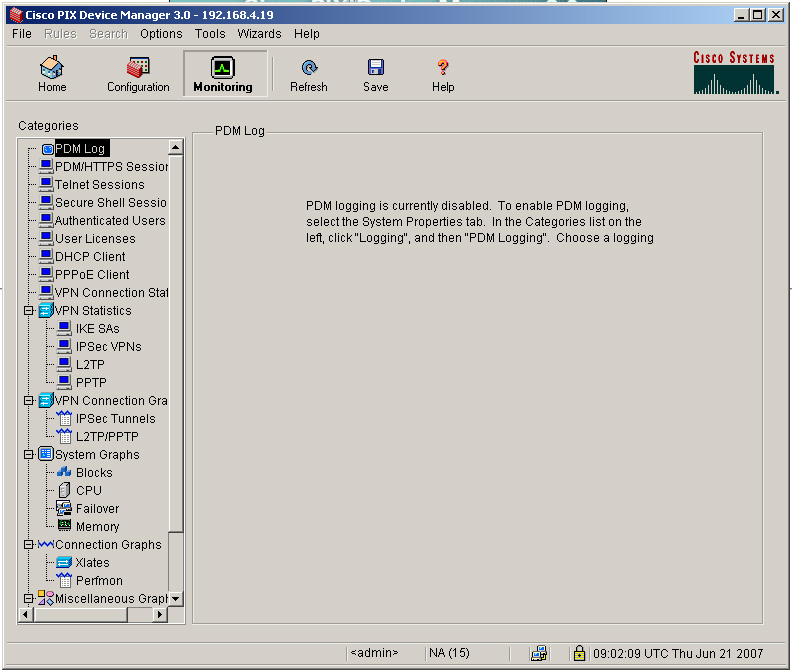
Task: Click the Home toolbar icon
Action: click(52, 68)
